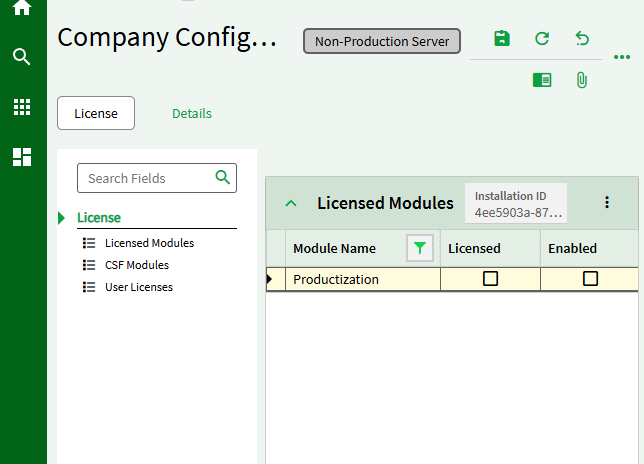The image size is (644, 464).
Task: Toggle the side panel layout icon
Action: pyautogui.click(x=542, y=80)
